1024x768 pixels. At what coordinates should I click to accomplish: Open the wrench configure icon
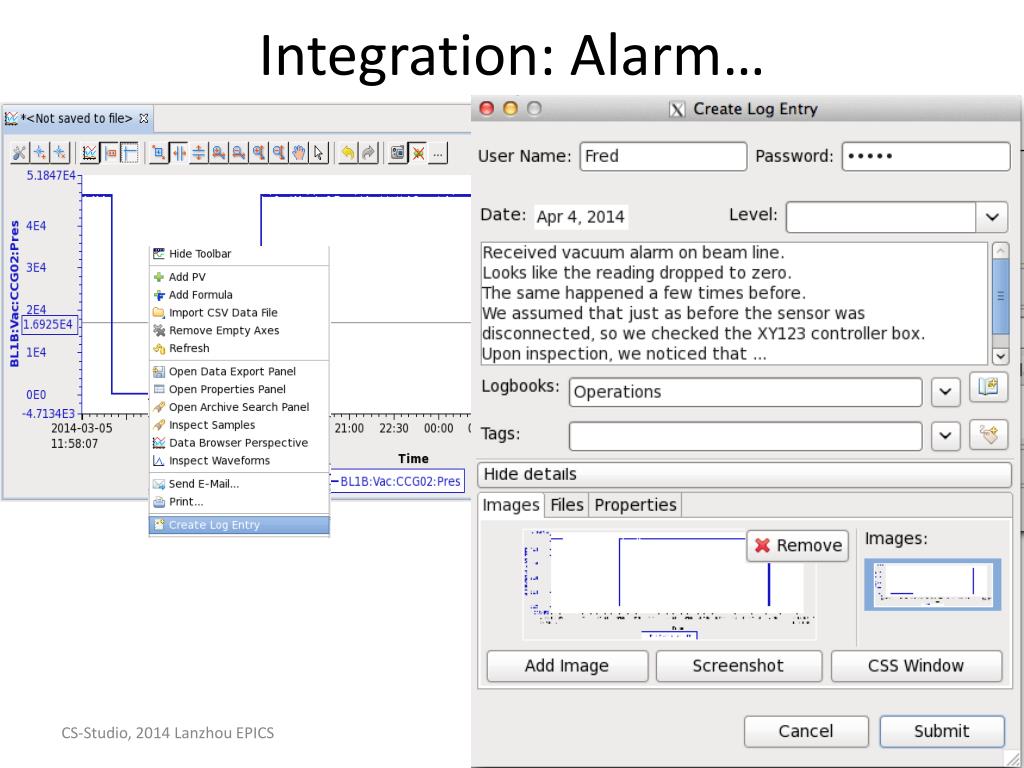pyautogui.click(x=20, y=153)
